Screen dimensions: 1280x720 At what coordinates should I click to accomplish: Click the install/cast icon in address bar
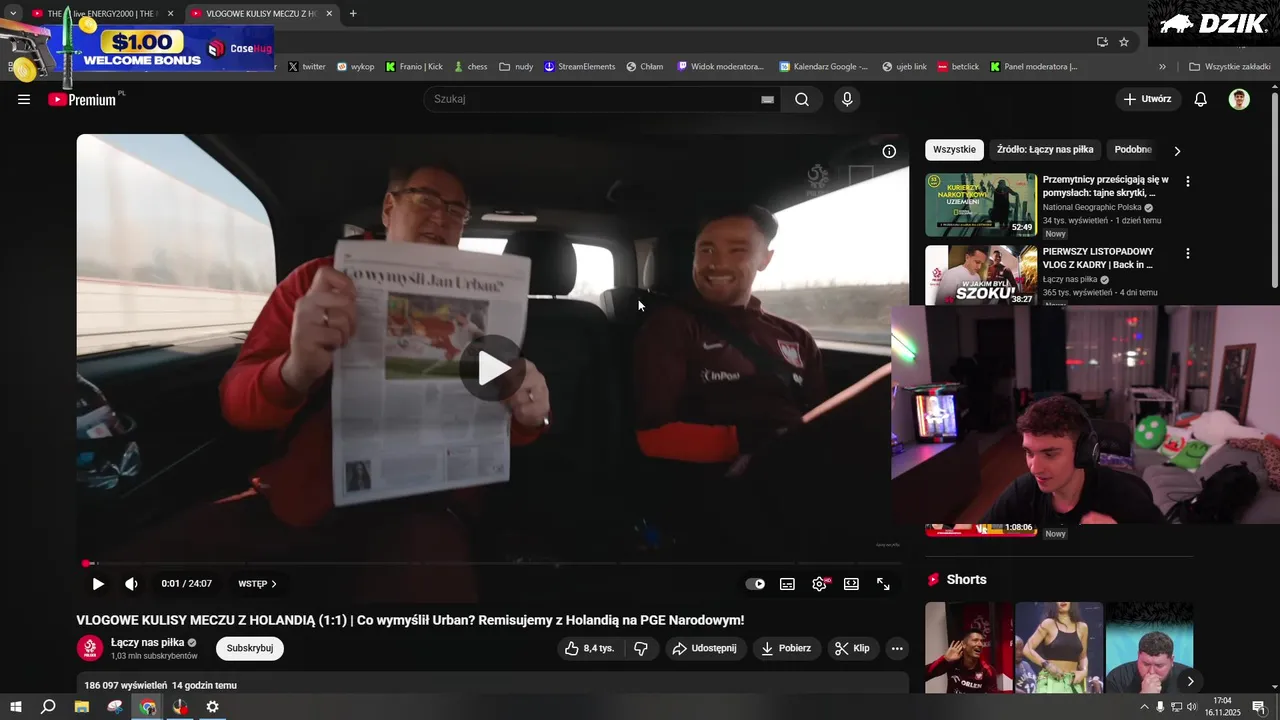pos(1102,42)
